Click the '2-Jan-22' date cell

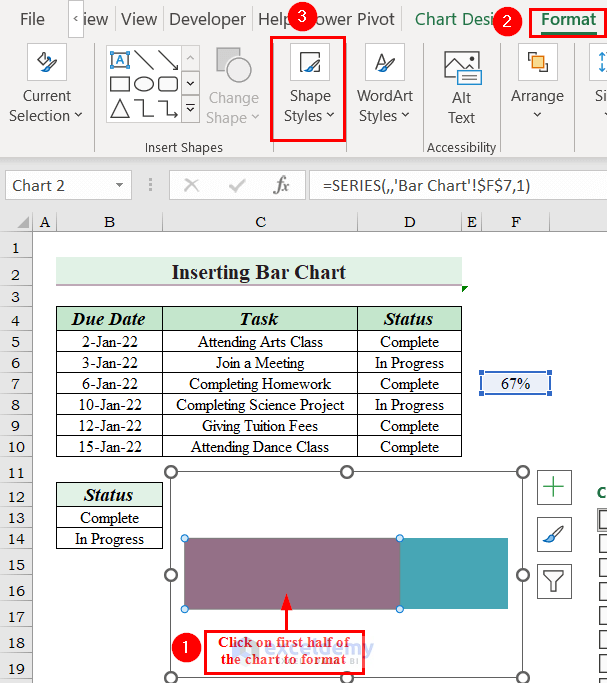109,342
